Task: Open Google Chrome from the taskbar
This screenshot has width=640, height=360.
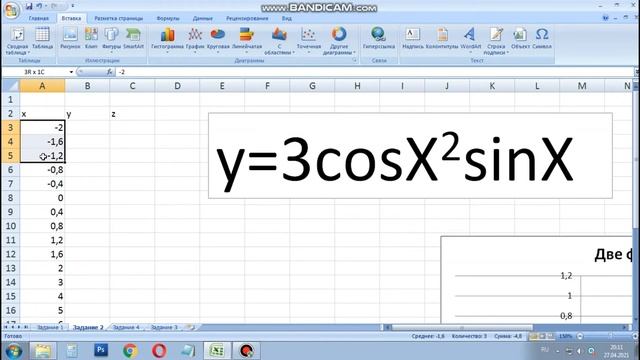Action: click(x=130, y=351)
